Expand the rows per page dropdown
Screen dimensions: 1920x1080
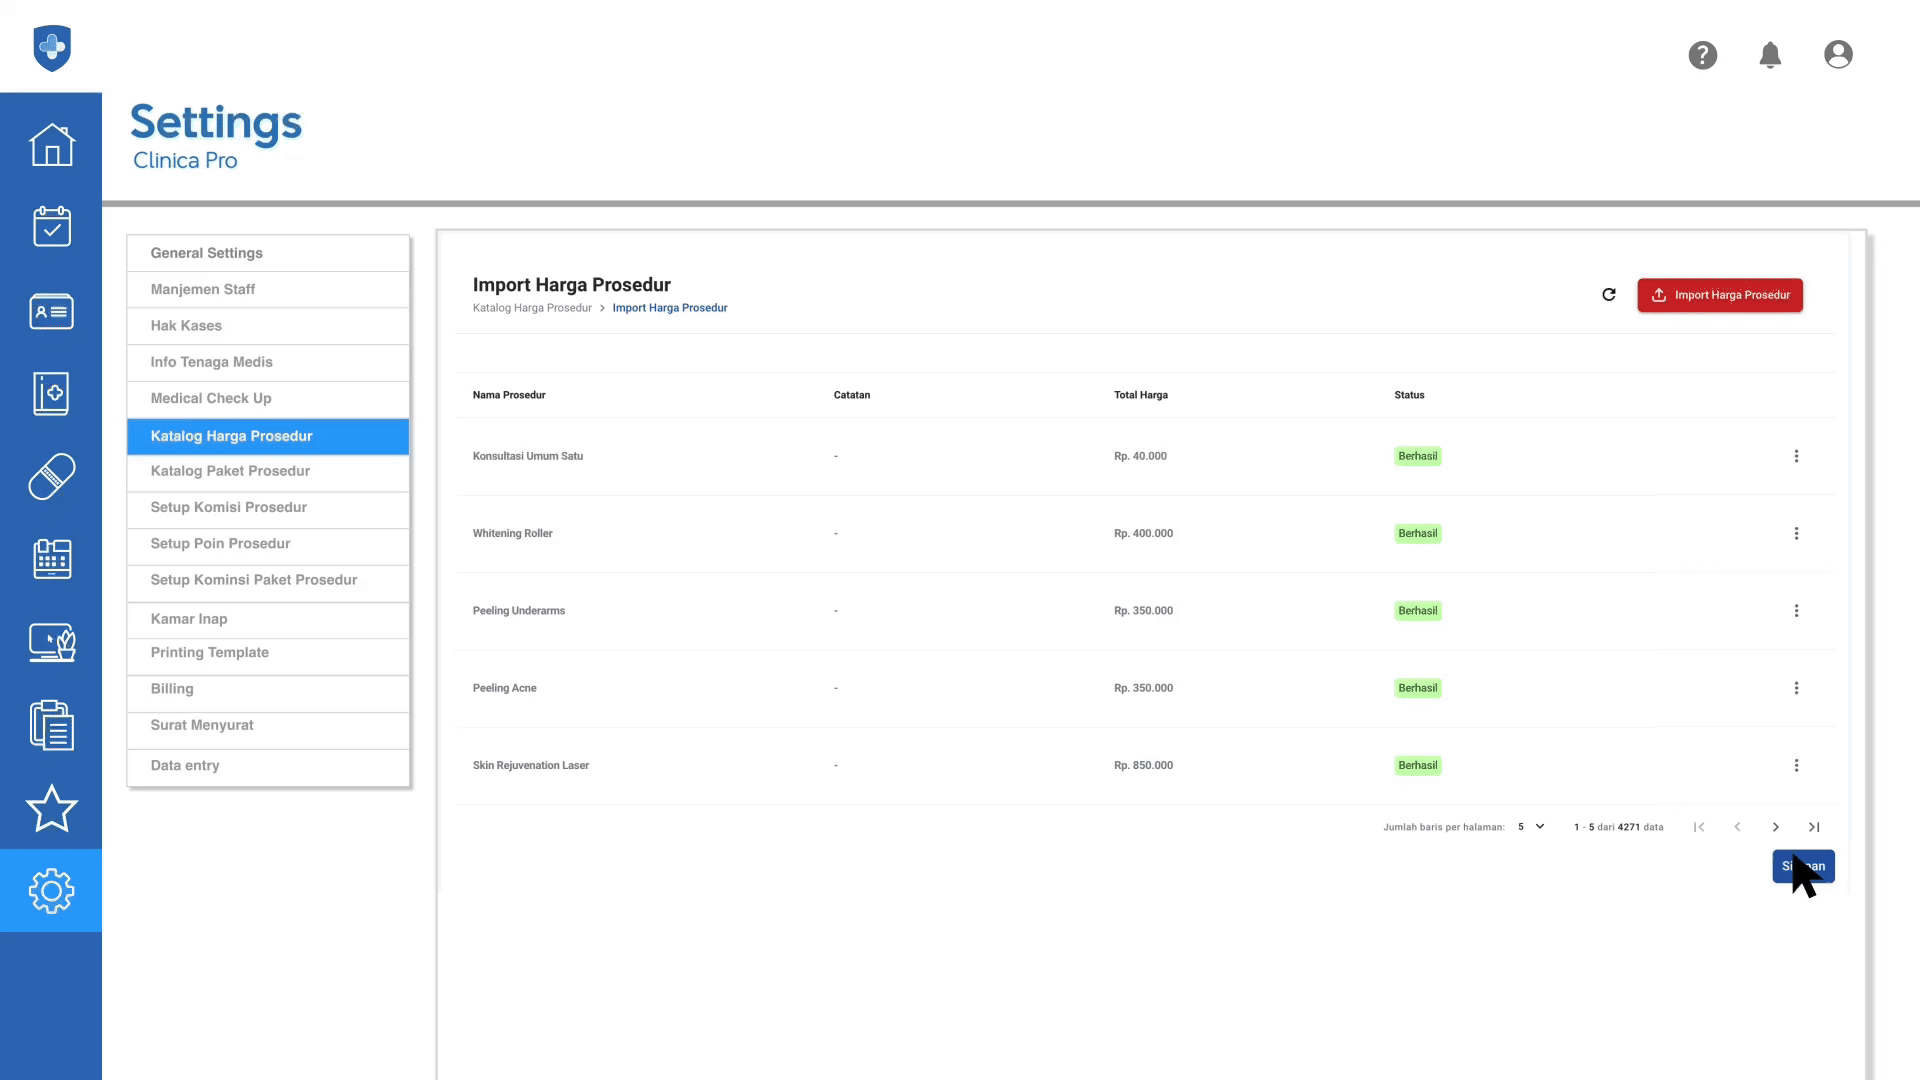(1531, 827)
